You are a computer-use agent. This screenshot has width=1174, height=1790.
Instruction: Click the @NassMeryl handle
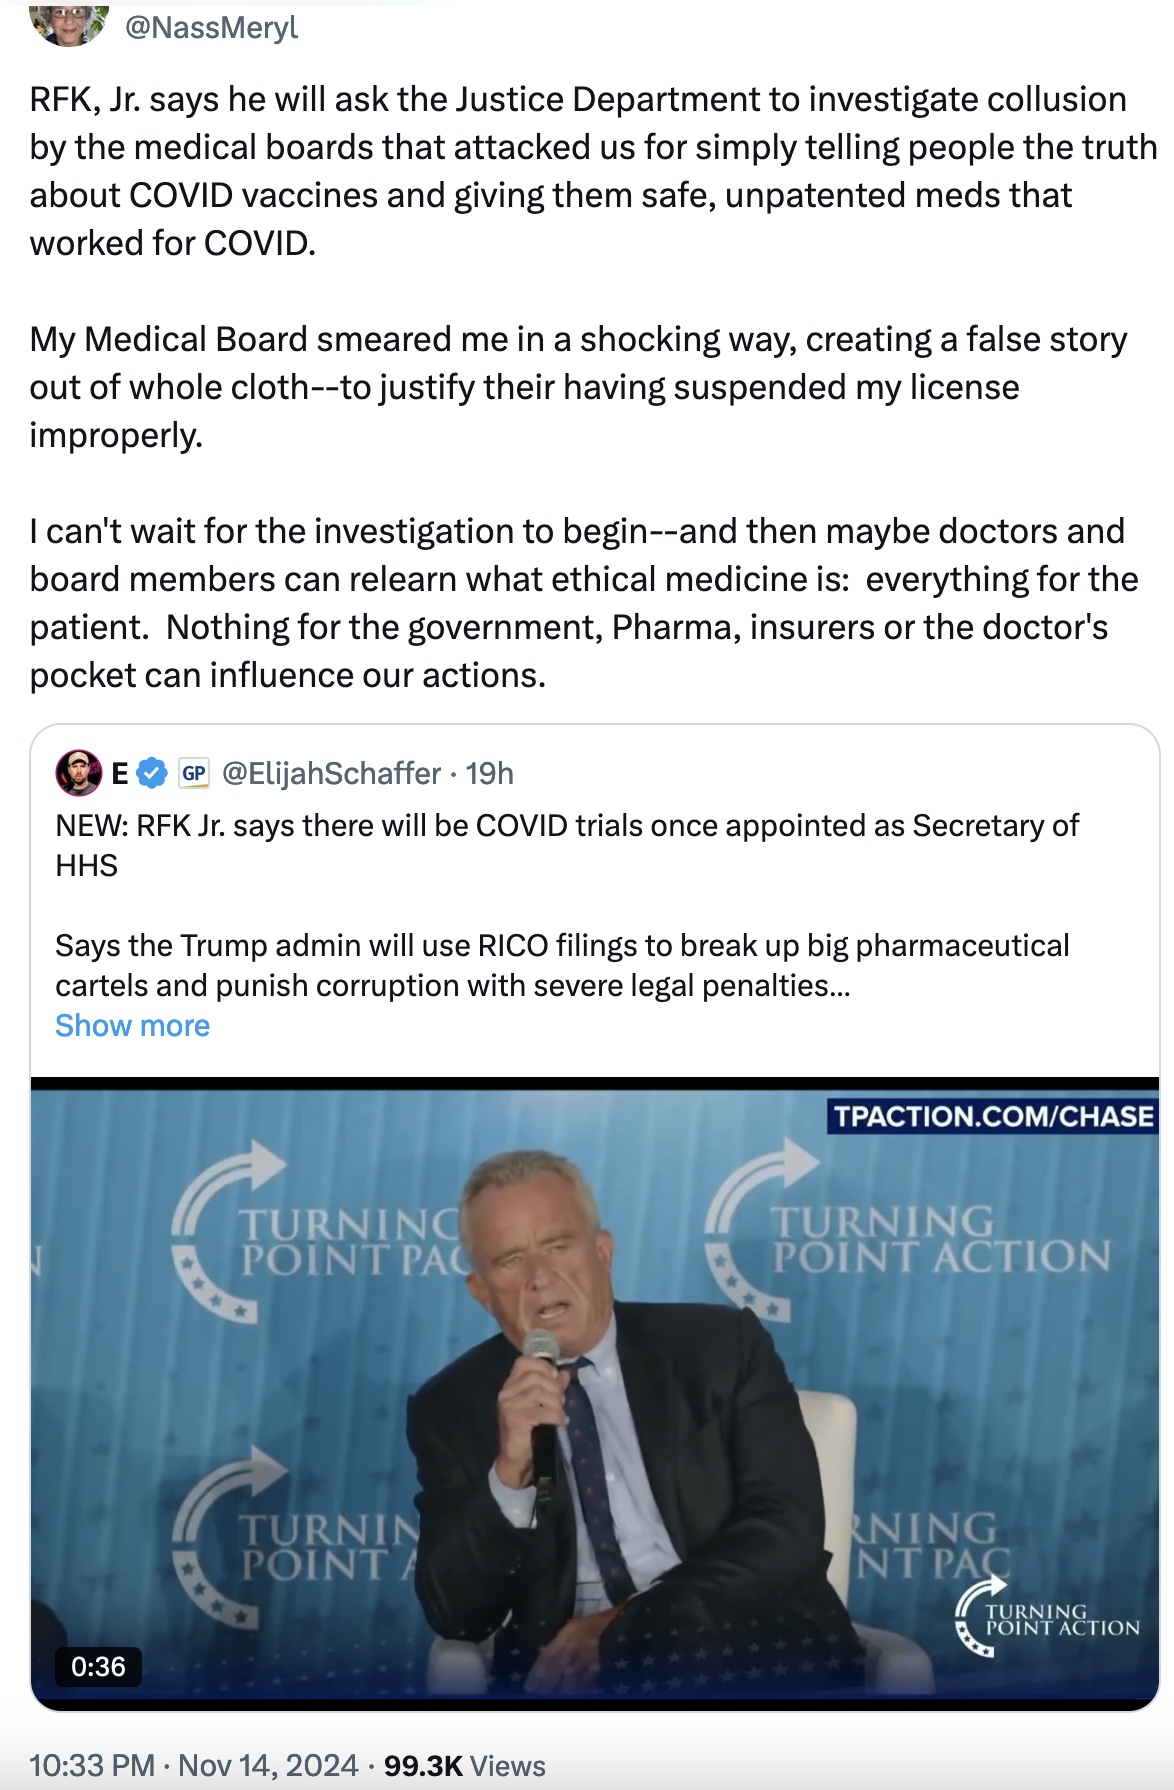[x=211, y=27]
